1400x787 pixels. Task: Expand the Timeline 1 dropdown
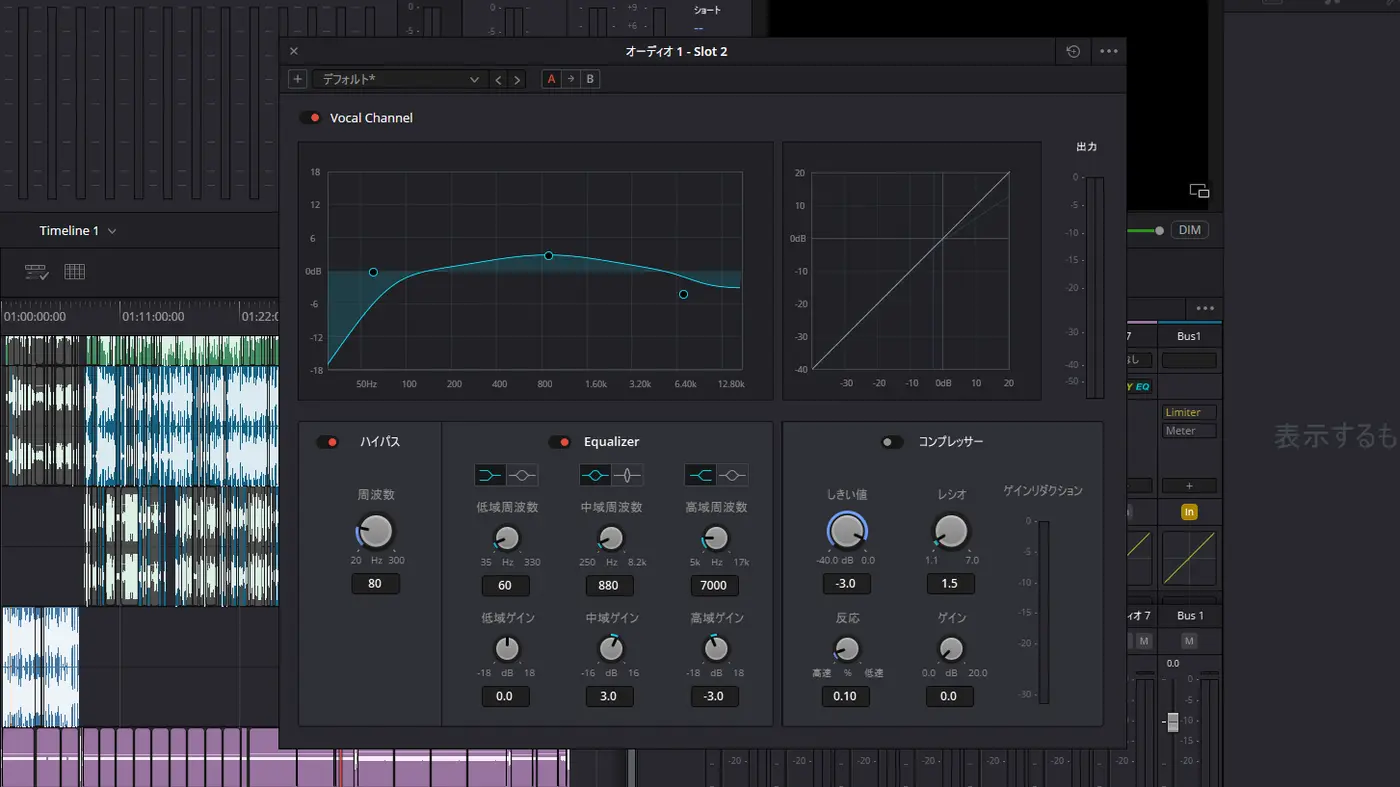pos(112,231)
